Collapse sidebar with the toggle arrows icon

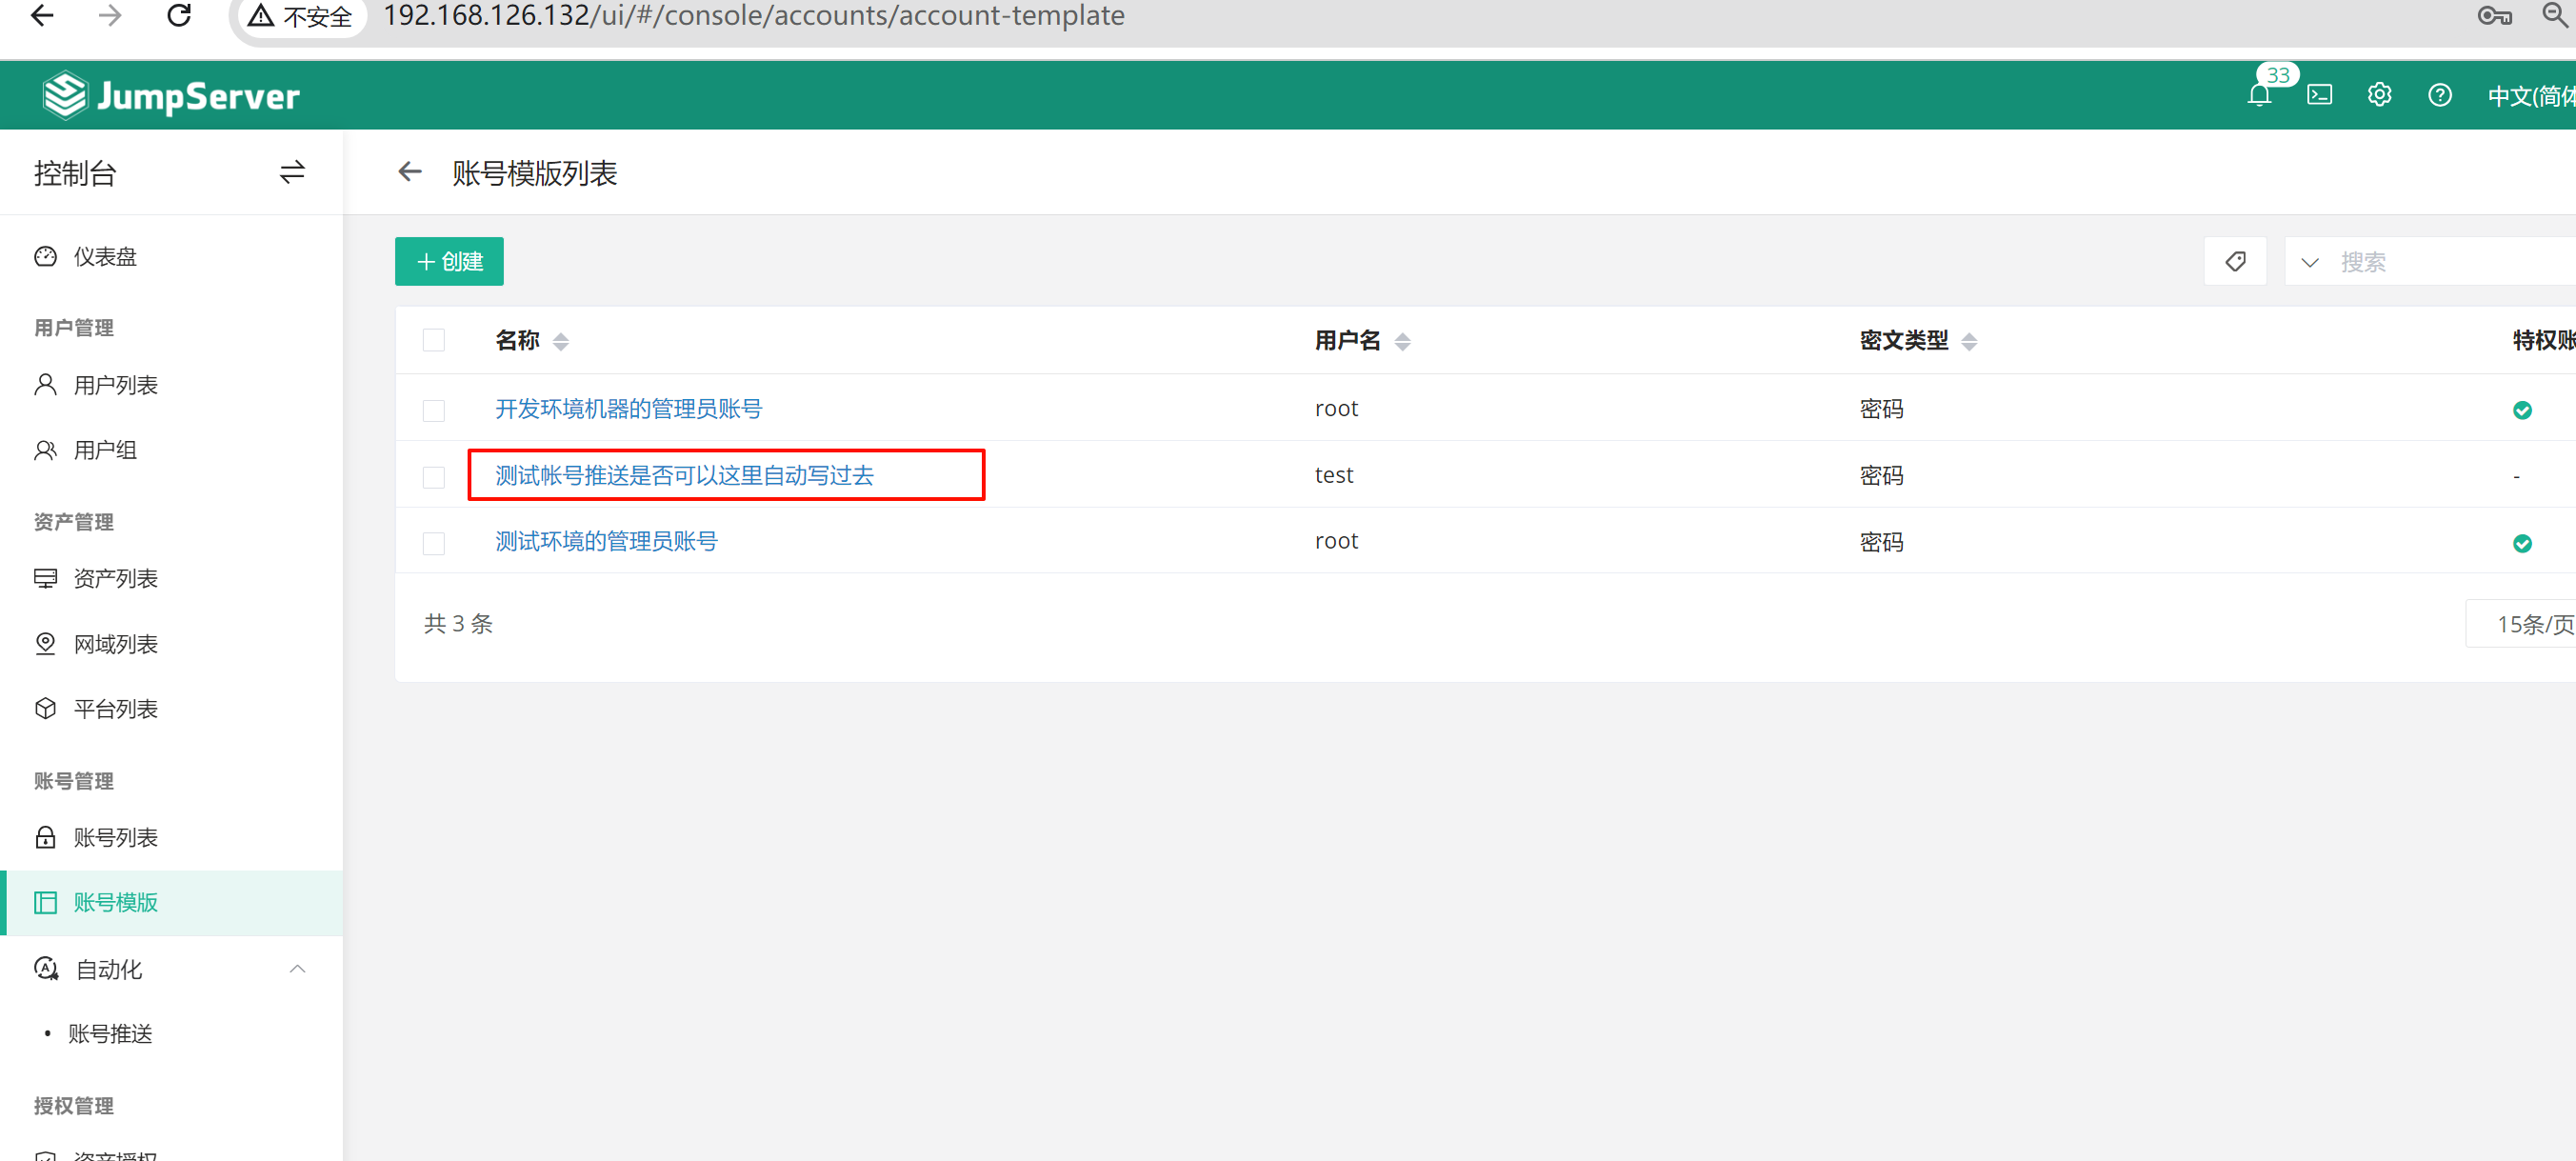coord(292,173)
